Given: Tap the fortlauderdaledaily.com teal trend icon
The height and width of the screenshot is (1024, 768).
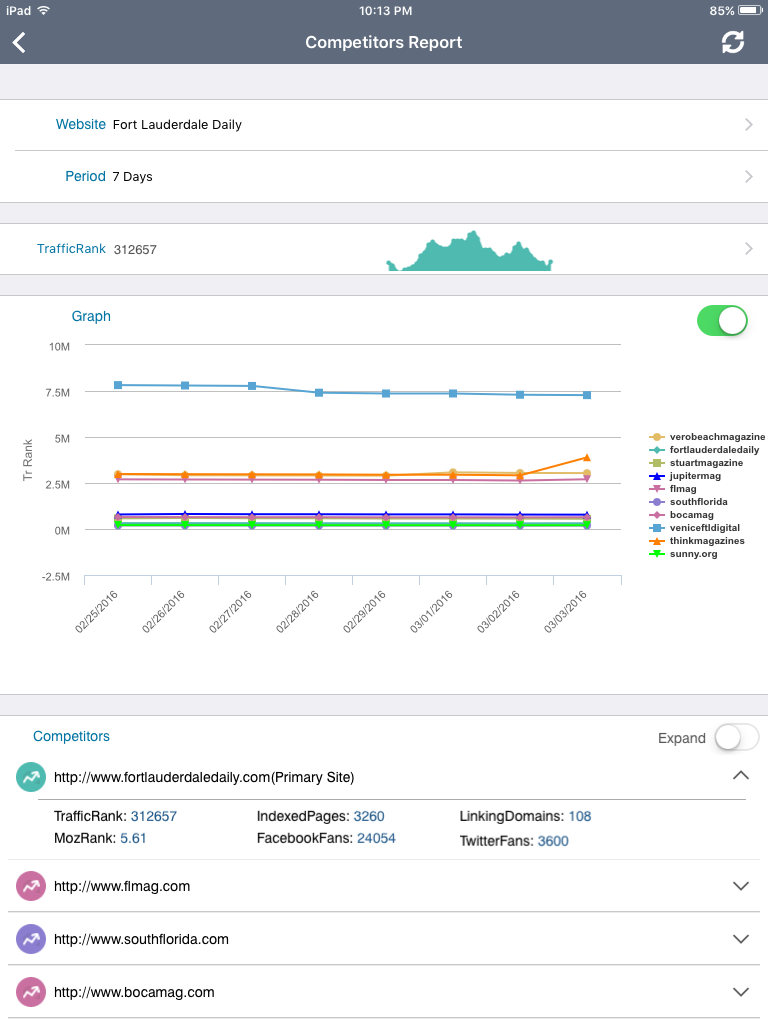Looking at the screenshot, I should 31,777.
